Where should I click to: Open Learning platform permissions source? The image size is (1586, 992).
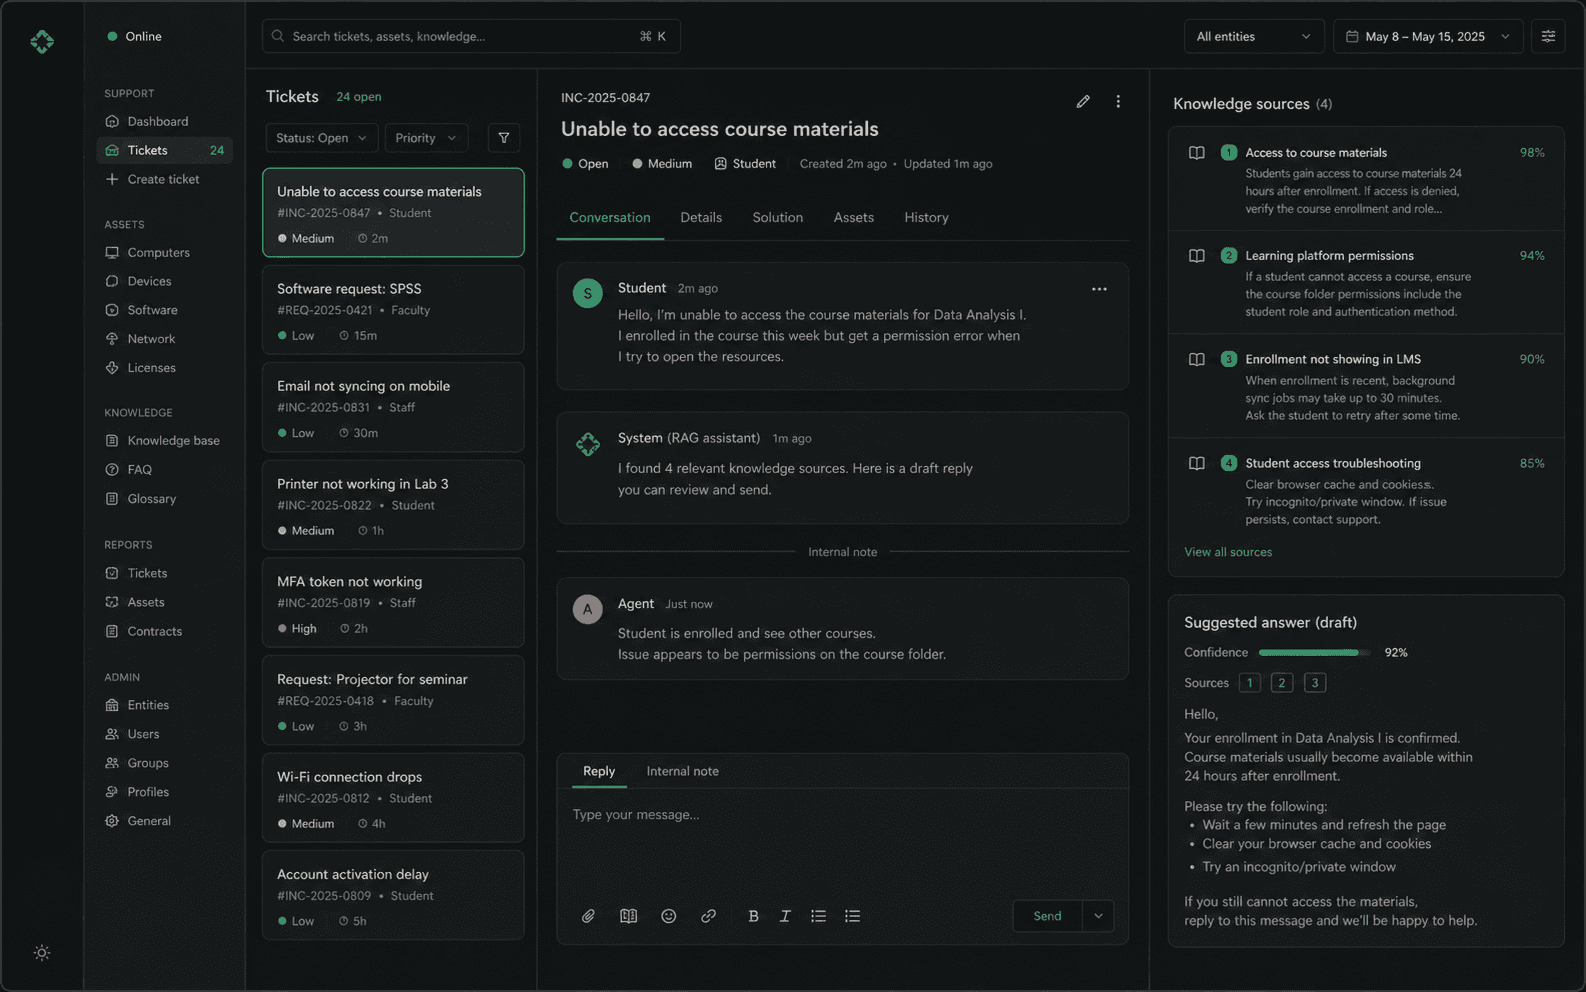[x=1366, y=283]
